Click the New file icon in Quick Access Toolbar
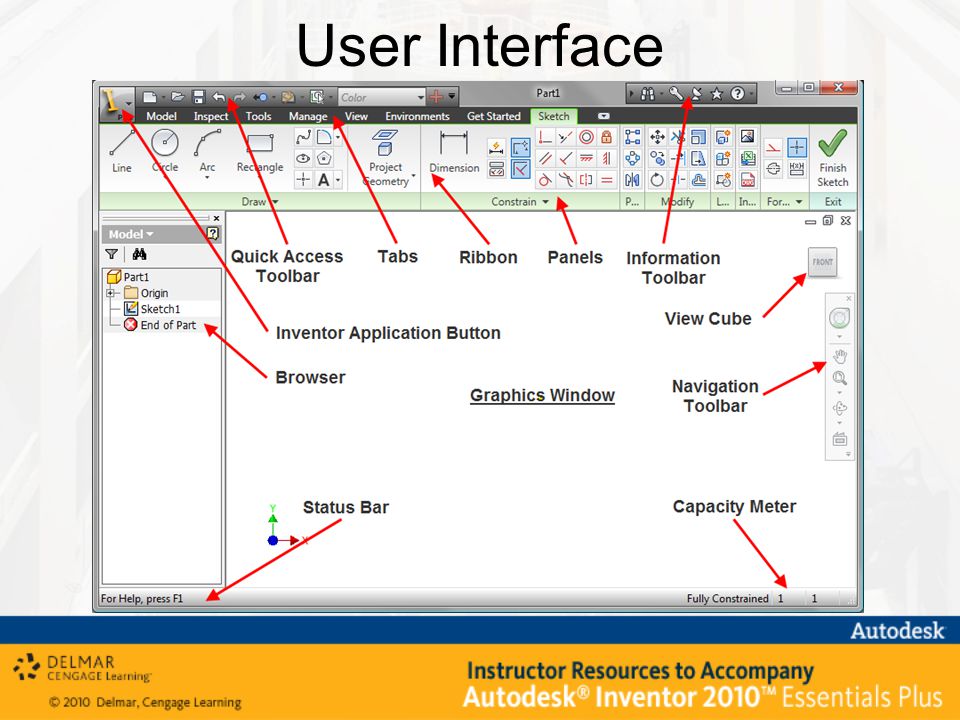This screenshot has height=720, width=960. (149, 97)
